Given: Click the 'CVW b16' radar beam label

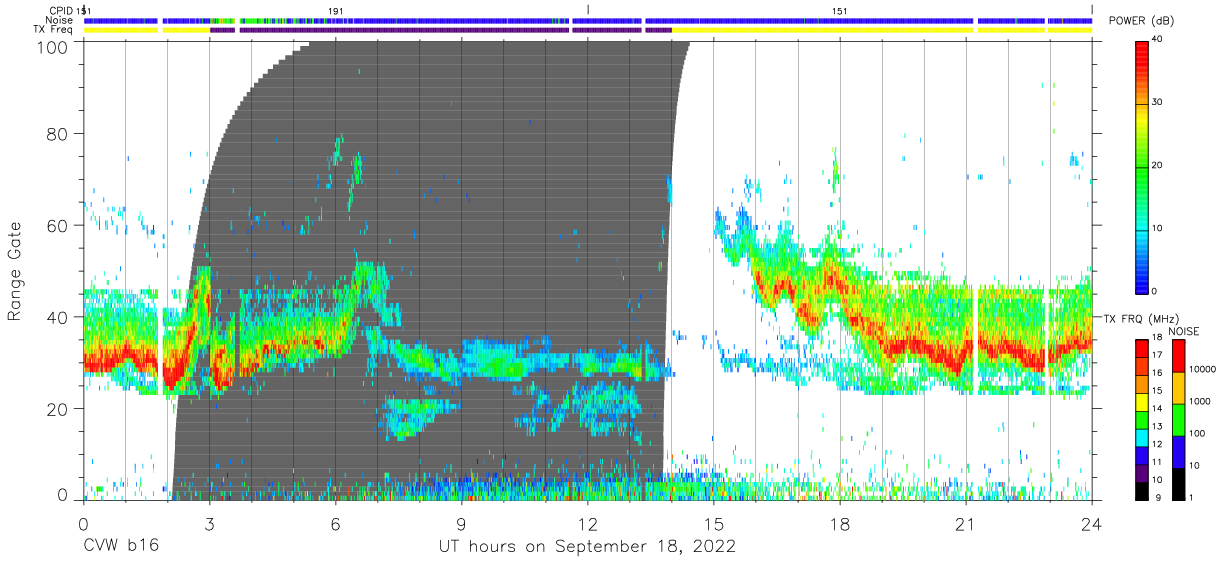Looking at the screenshot, I should [121, 547].
